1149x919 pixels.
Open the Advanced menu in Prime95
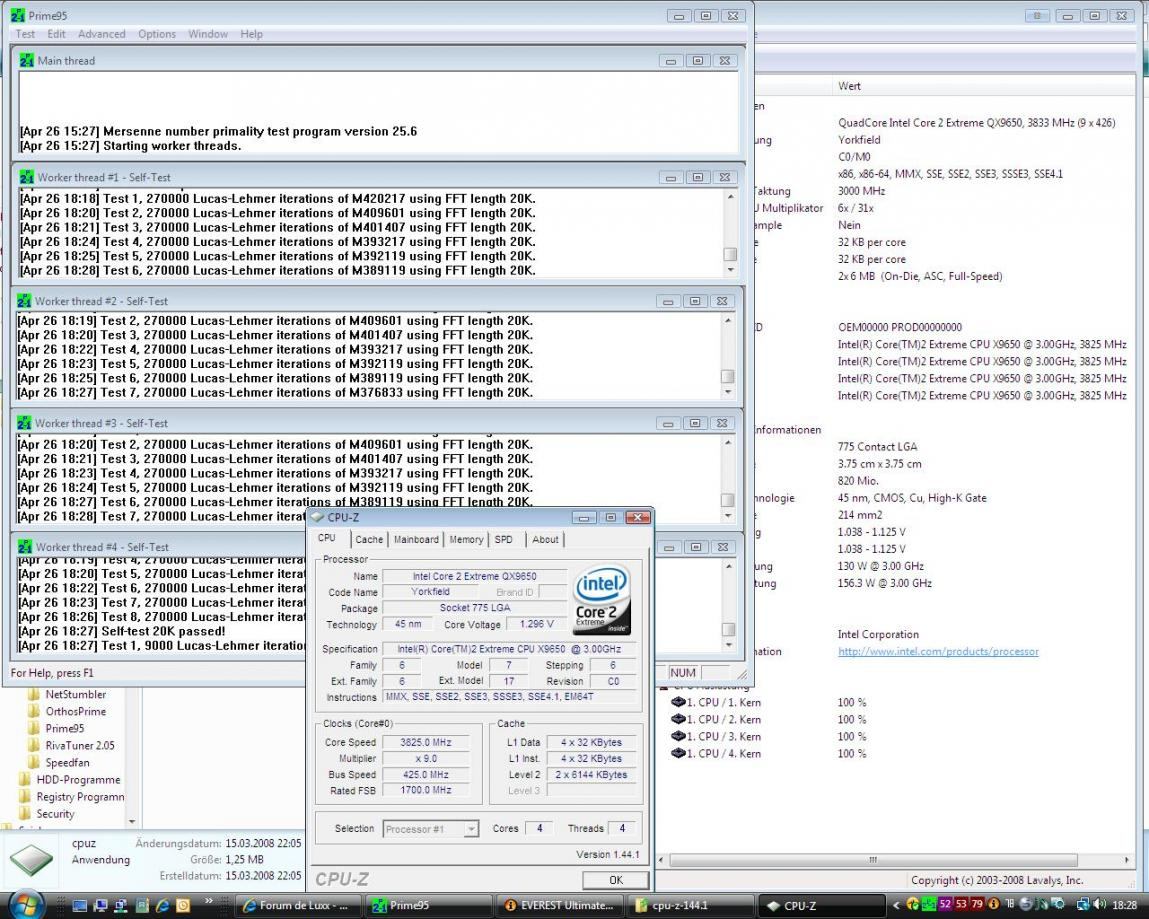coord(101,34)
